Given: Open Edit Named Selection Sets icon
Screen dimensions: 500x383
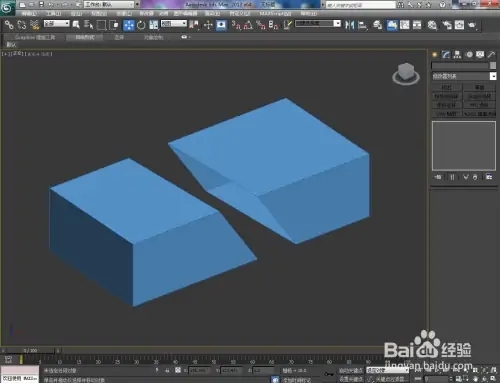Looking at the screenshot, I should [288, 25].
